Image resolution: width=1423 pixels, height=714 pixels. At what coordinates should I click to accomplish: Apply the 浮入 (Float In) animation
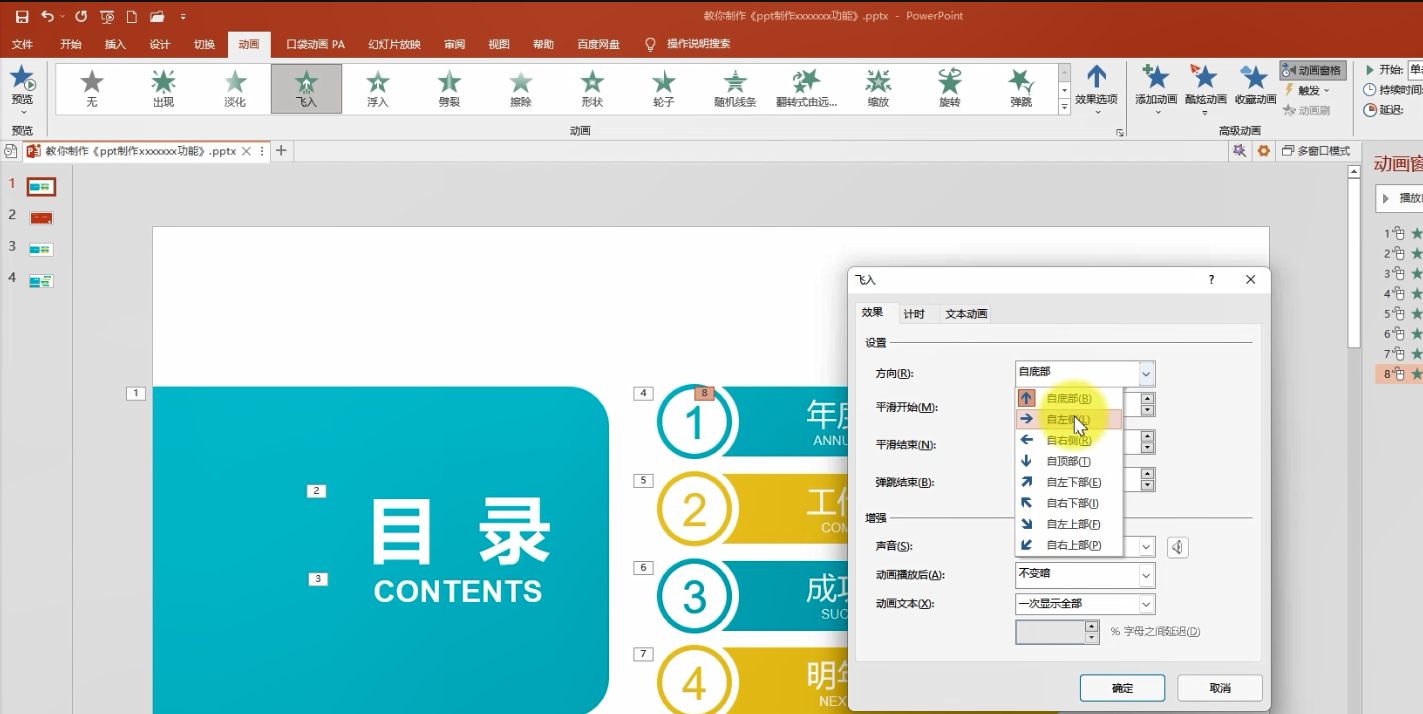[x=378, y=89]
